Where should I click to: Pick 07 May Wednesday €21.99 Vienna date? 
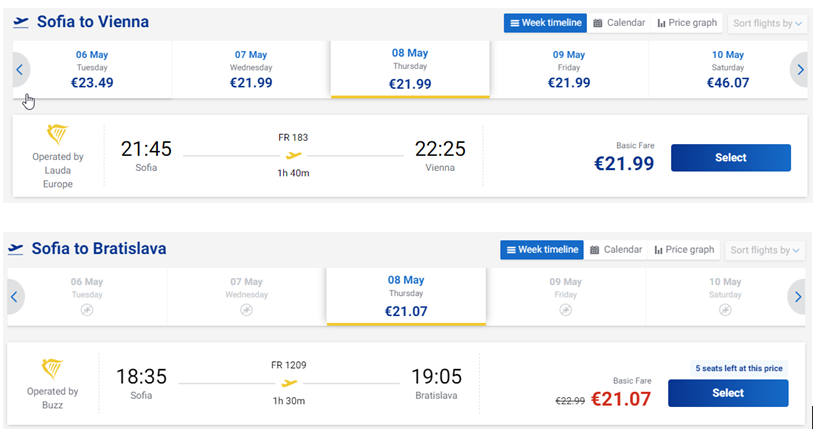pyautogui.click(x=251, y=69)
